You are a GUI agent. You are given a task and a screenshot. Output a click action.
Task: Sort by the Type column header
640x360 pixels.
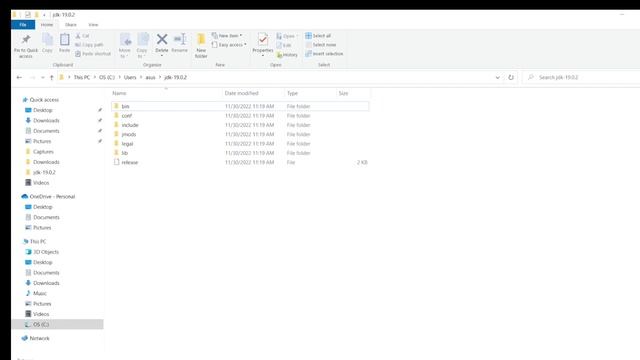(311, 93)
